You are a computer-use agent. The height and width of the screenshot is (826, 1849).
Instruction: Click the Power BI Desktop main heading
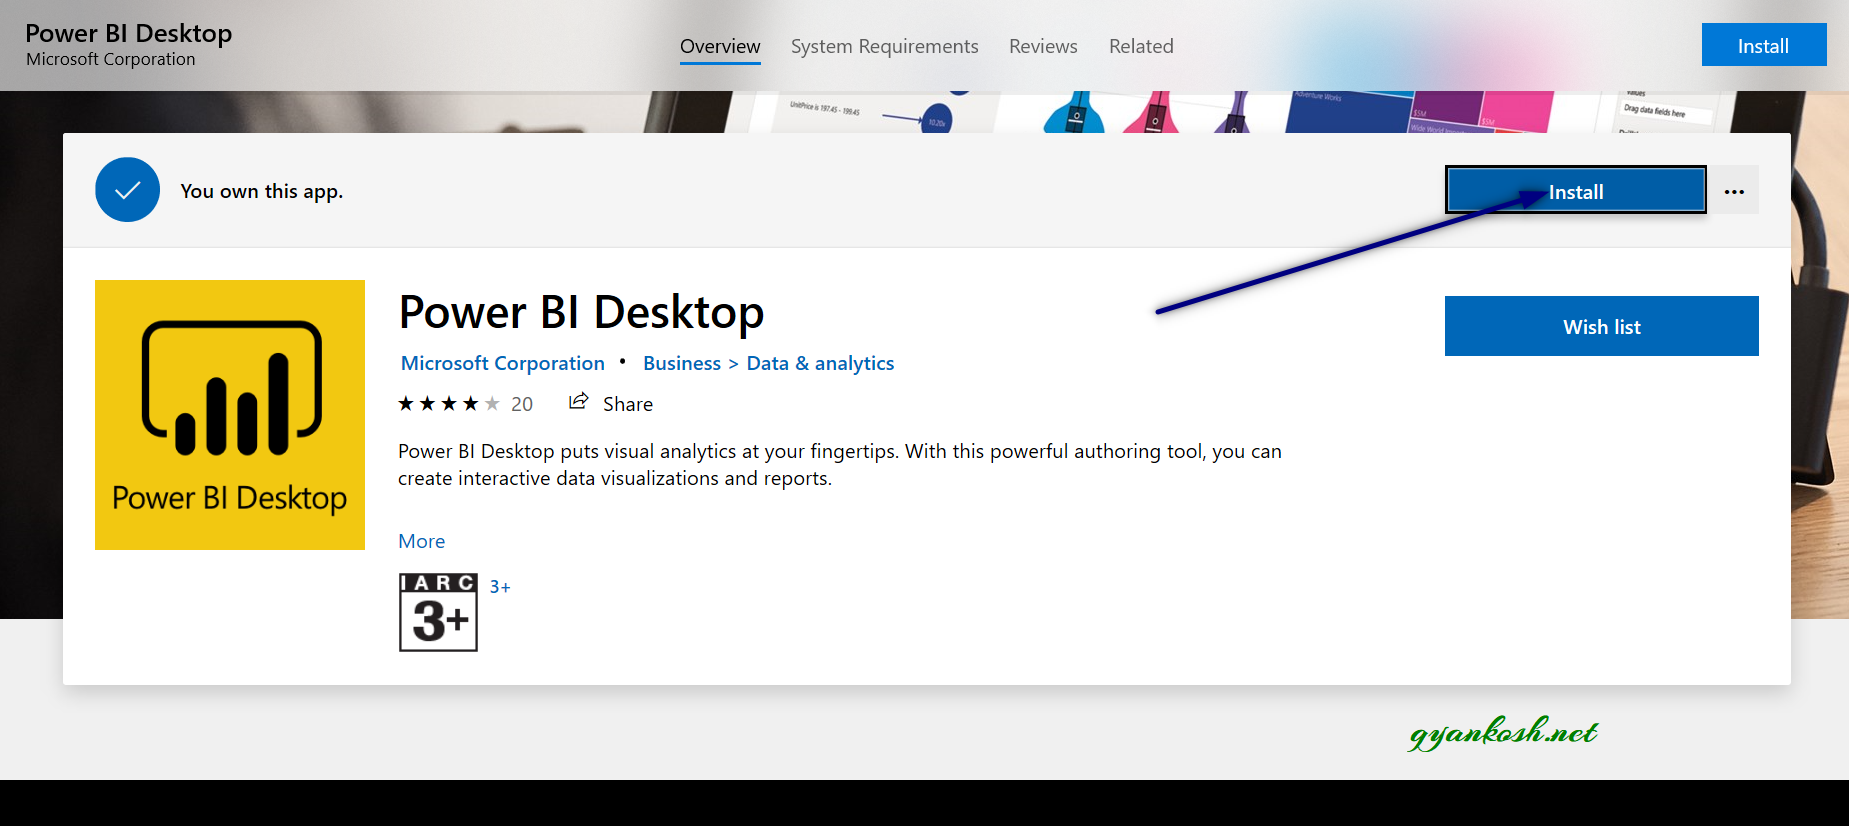point(581,313)
